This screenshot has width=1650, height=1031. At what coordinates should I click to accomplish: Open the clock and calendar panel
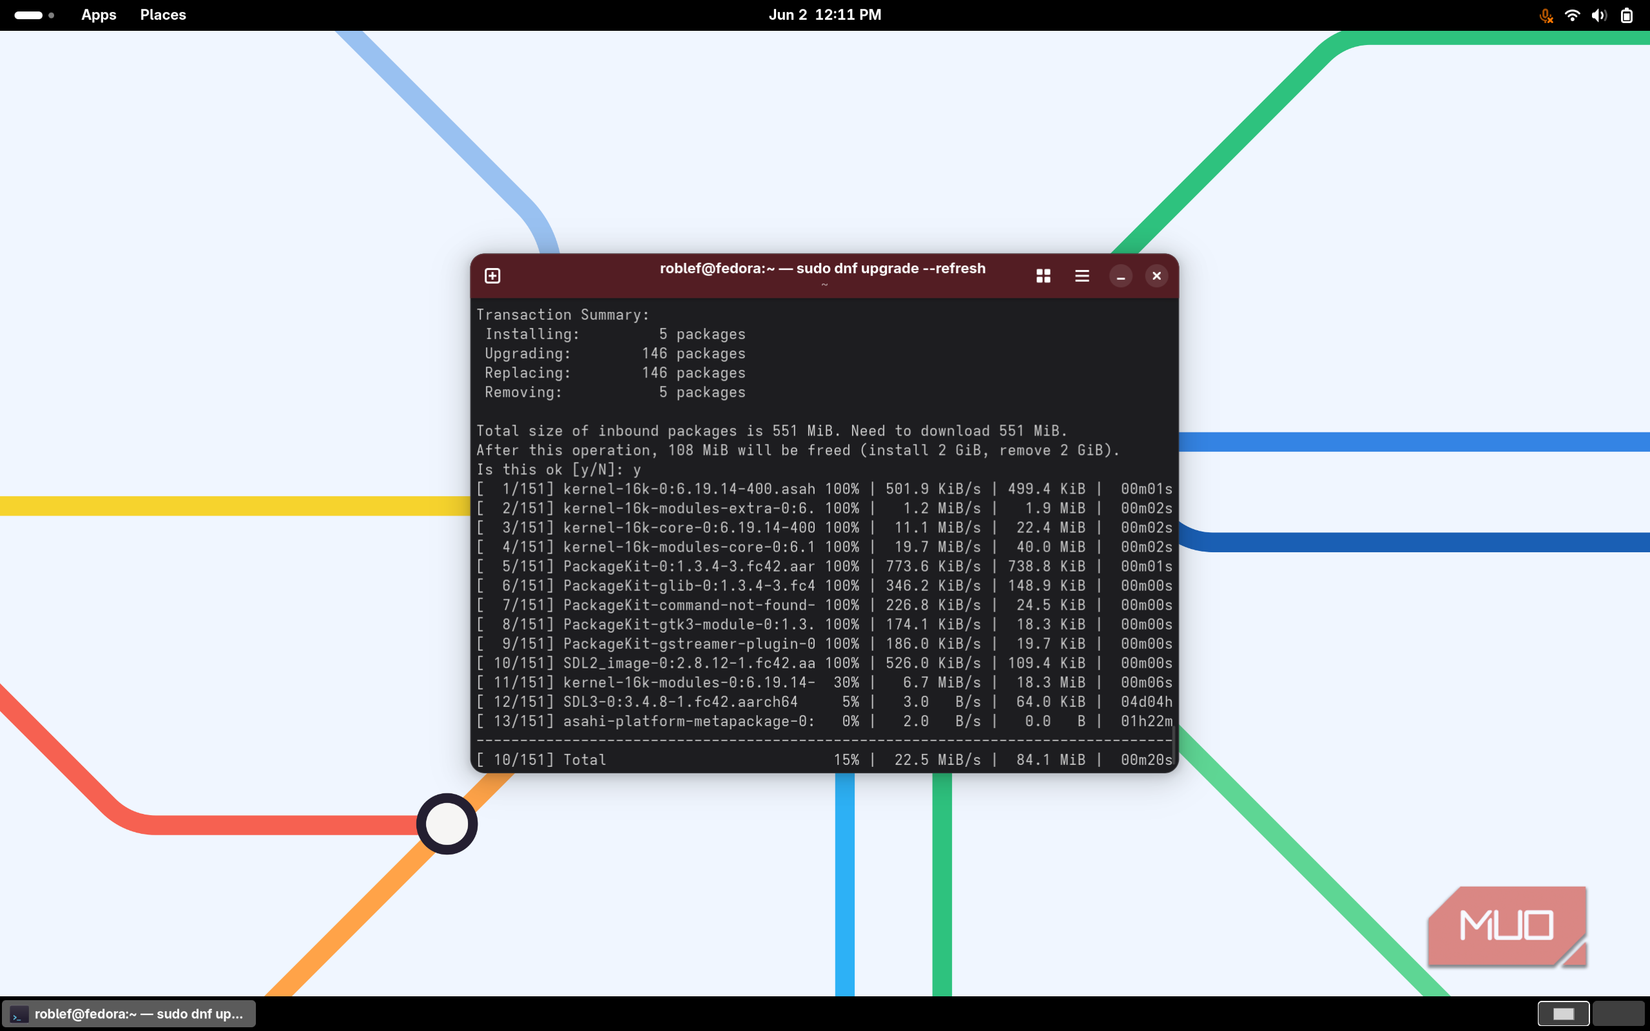click(x=825, y=15)
